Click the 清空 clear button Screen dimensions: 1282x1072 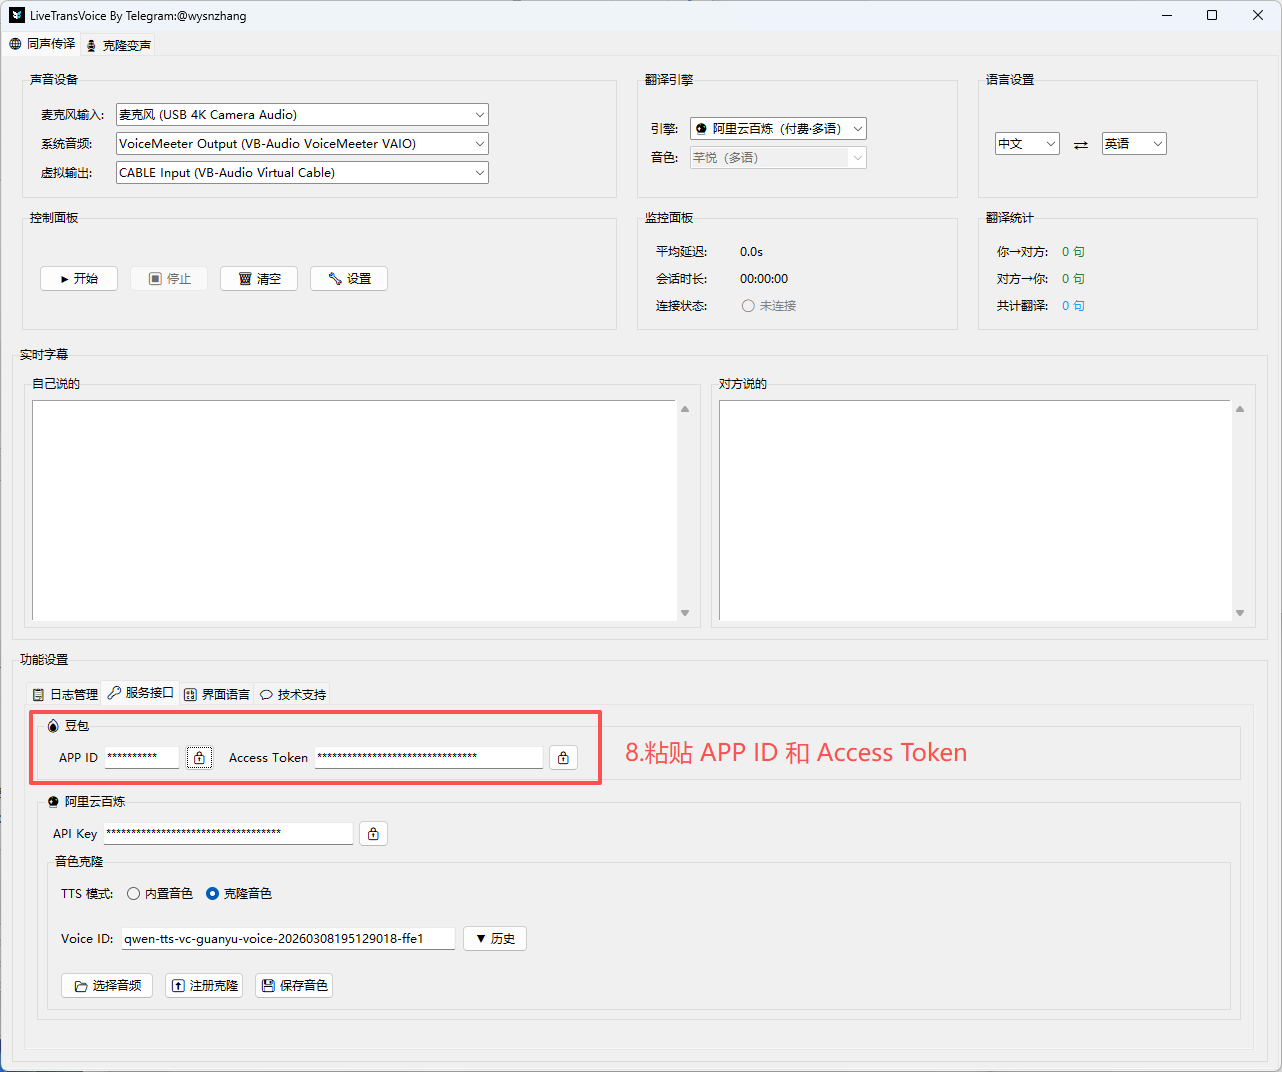point(259,279)
